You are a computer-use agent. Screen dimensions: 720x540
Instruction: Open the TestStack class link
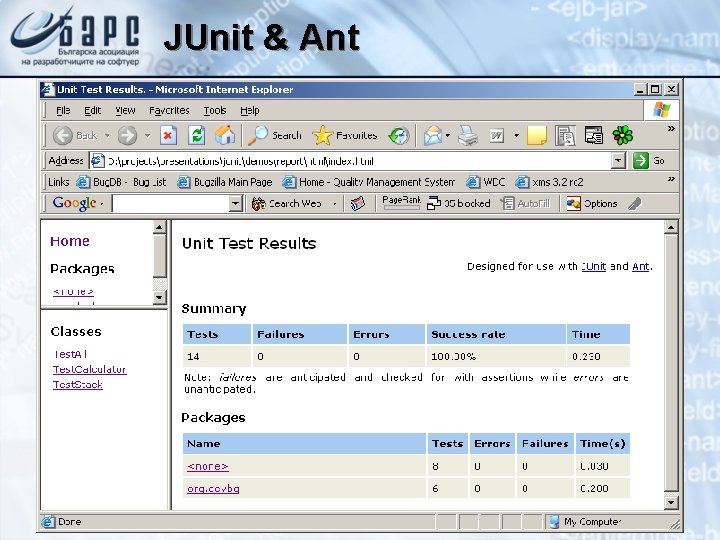(78, 384)
